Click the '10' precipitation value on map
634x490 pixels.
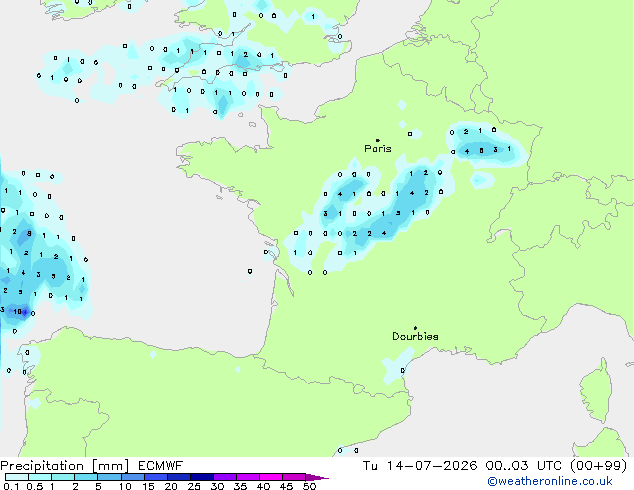17,312
